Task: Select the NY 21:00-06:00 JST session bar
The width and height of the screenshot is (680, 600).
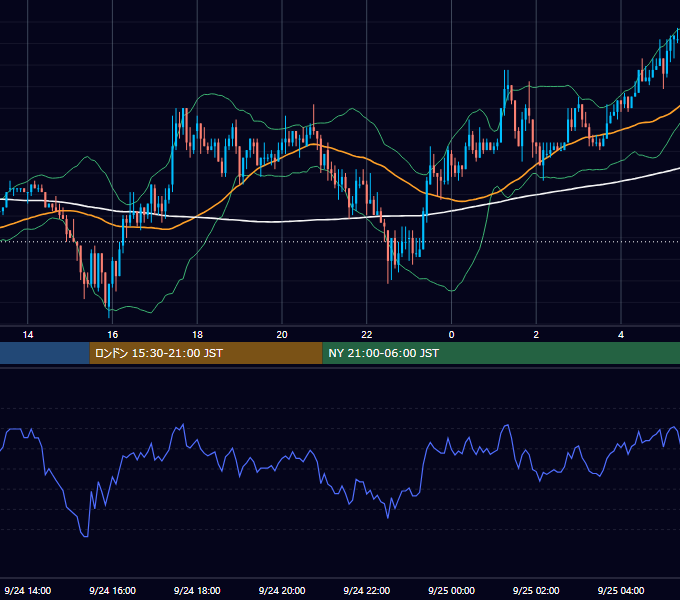Action: click(501, 353)
